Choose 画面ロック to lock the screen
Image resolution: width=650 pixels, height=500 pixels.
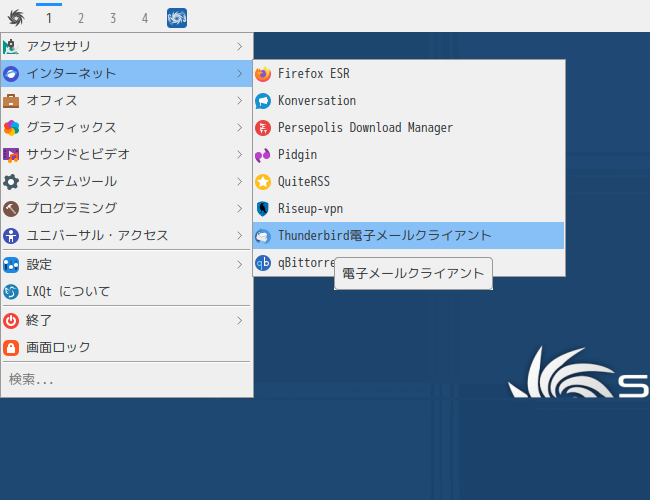[126, 347]
